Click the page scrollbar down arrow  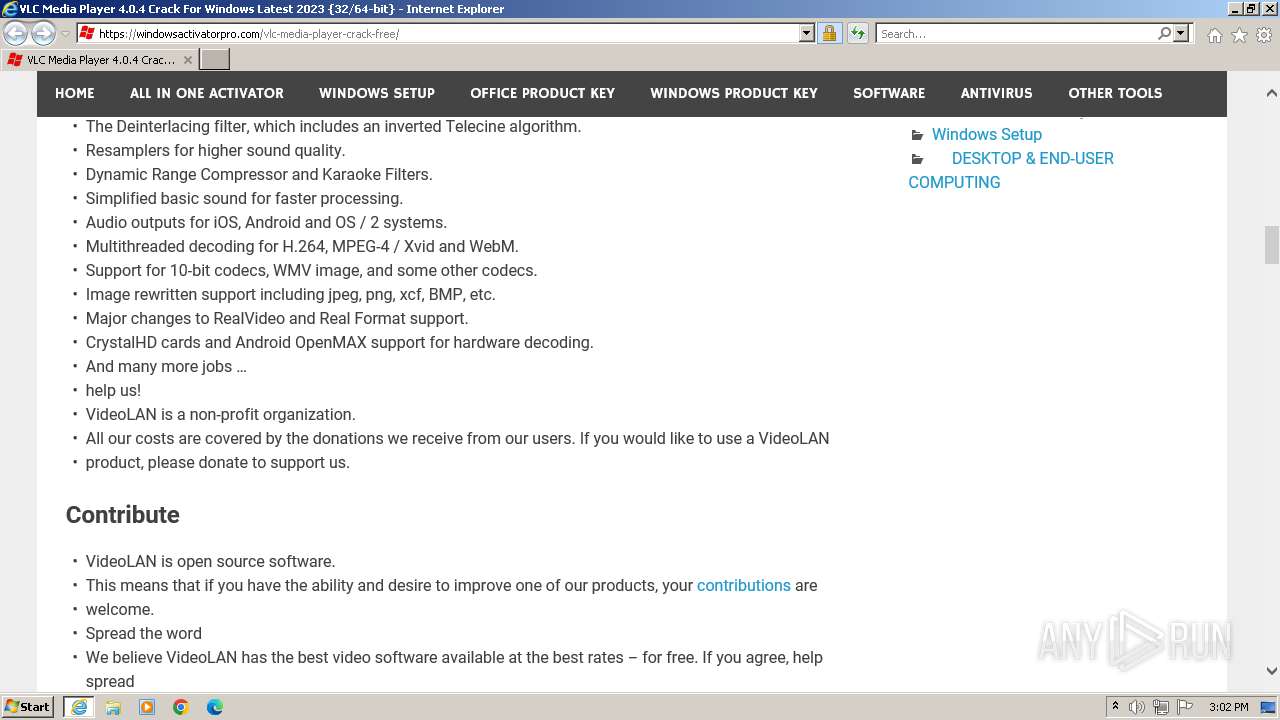tap(1271, 671)
